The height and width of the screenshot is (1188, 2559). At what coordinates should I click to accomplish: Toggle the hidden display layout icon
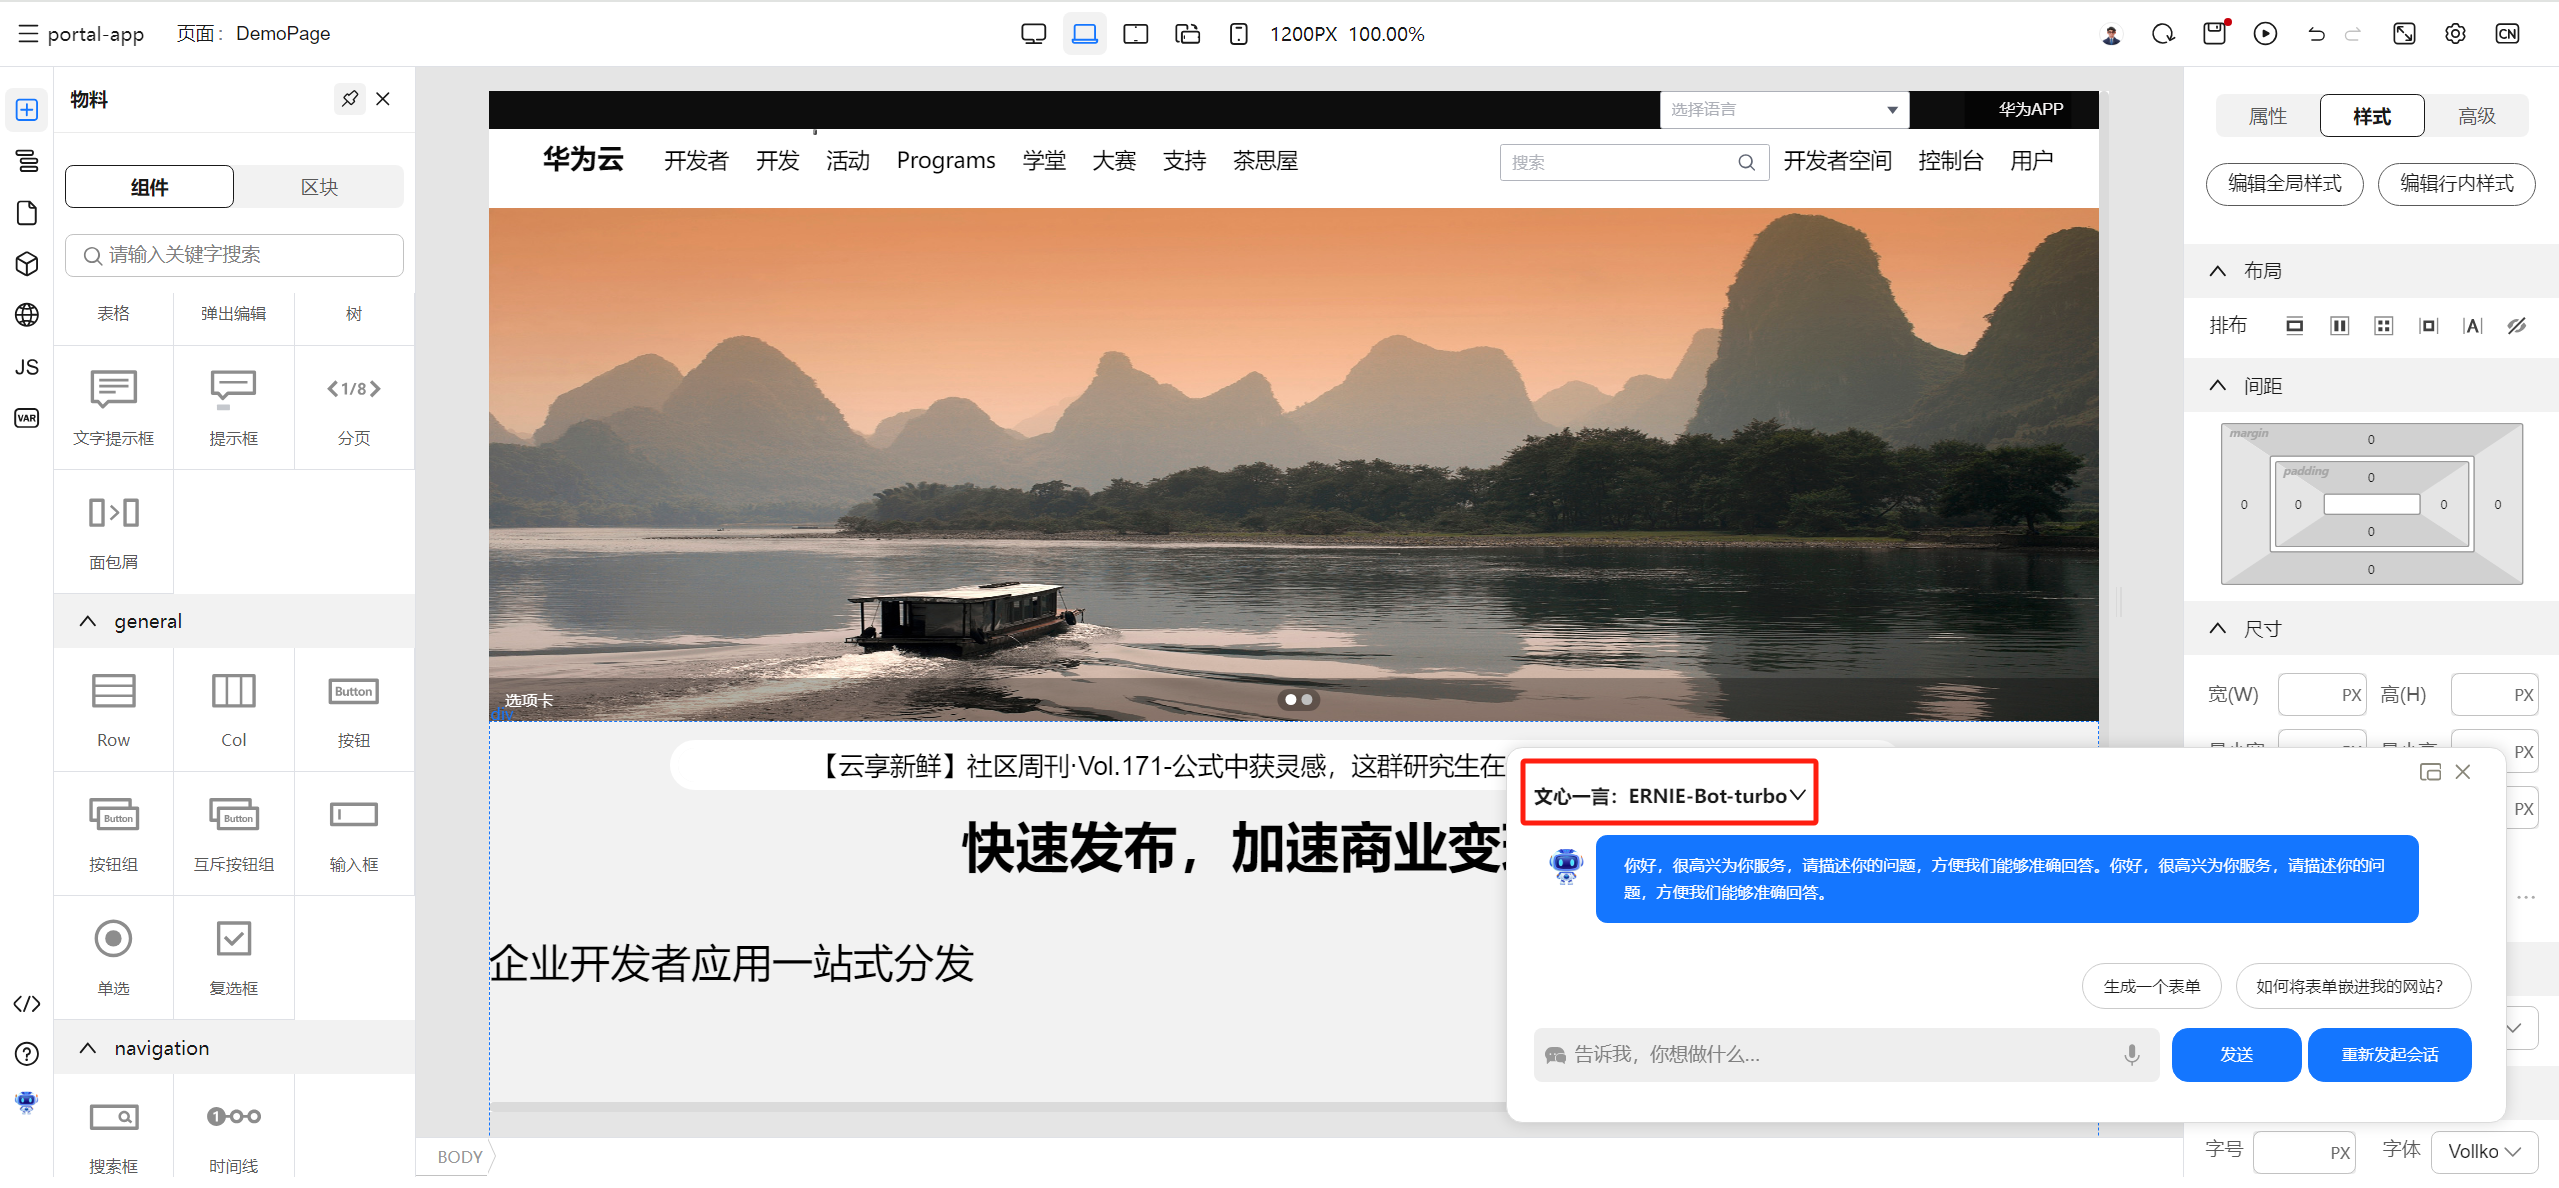point(2517,325)
